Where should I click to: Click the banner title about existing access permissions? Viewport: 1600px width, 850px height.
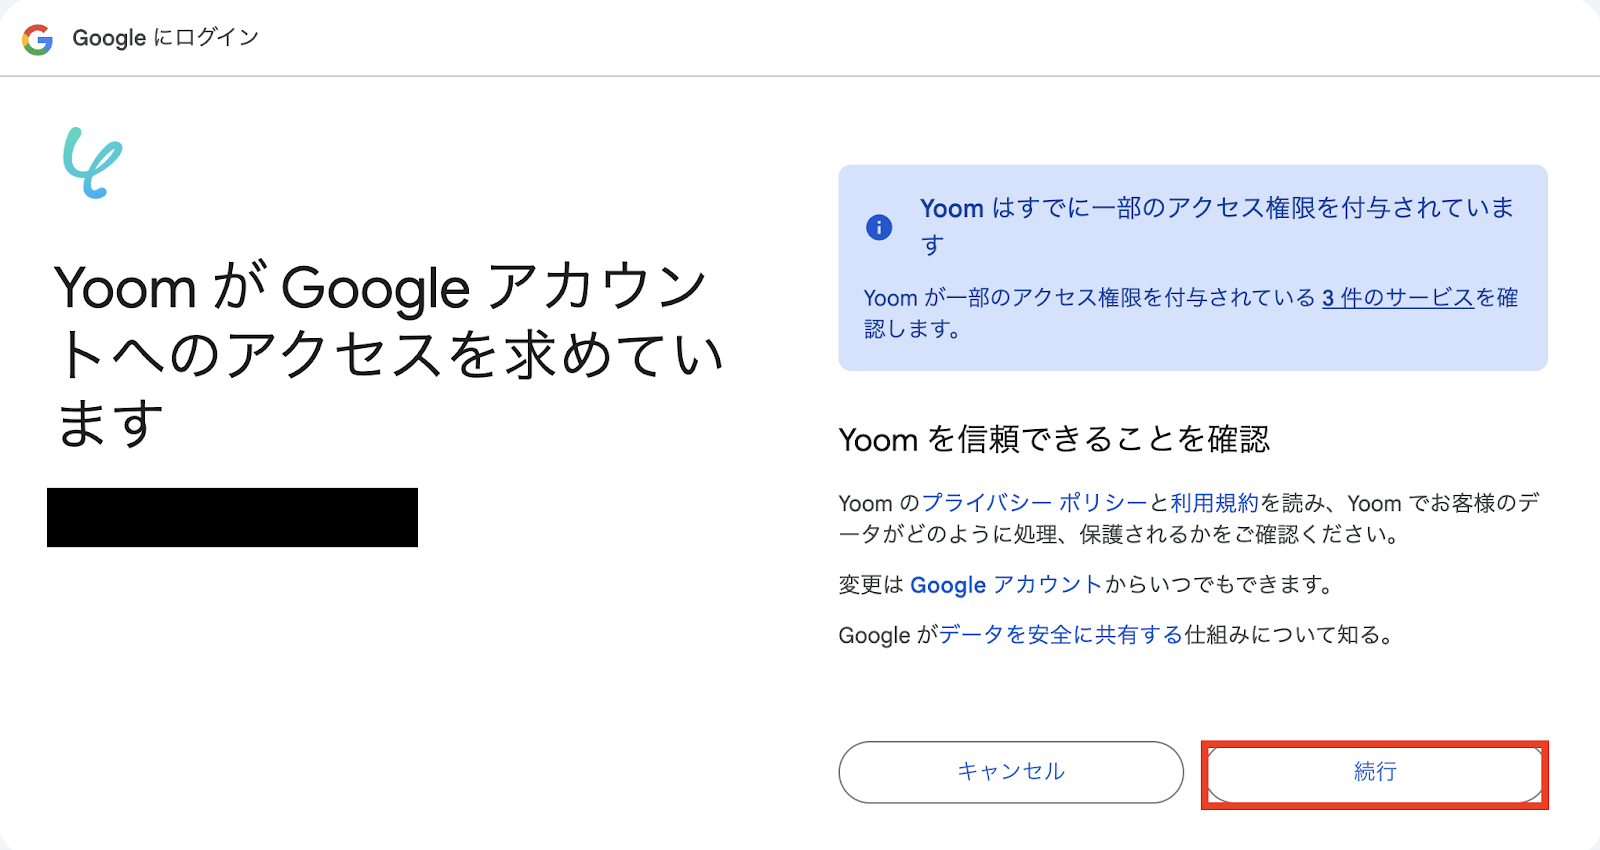[1216, 209]
